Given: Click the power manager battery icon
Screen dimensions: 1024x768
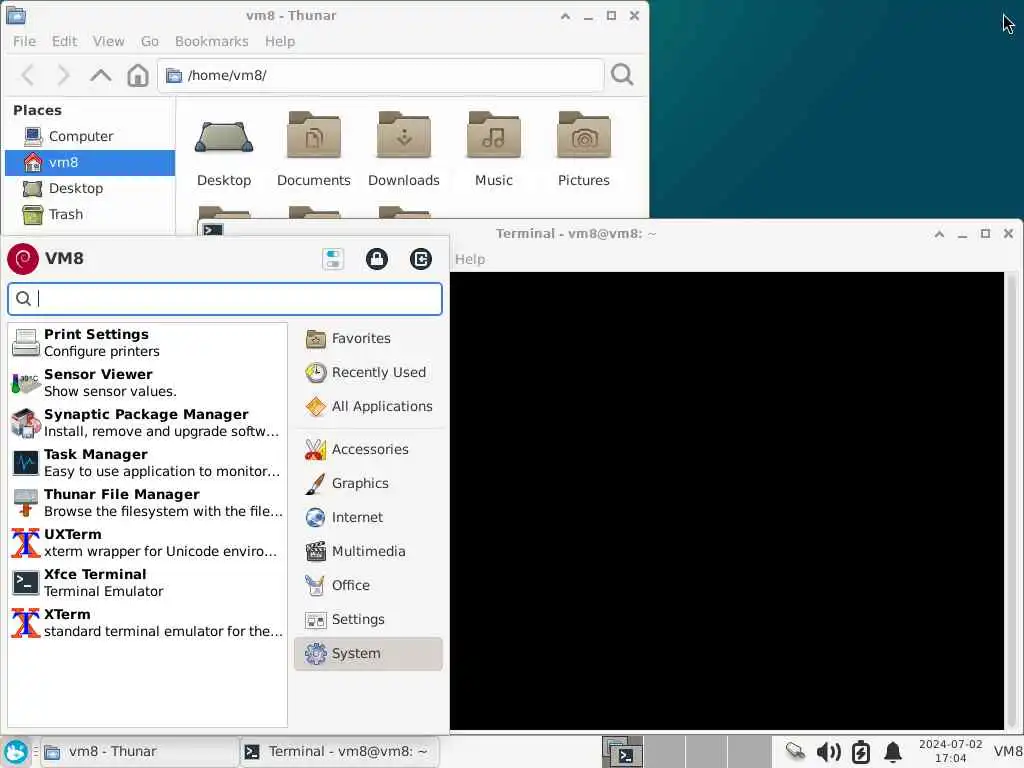Looking at the screenshot, I should [861, 752].
